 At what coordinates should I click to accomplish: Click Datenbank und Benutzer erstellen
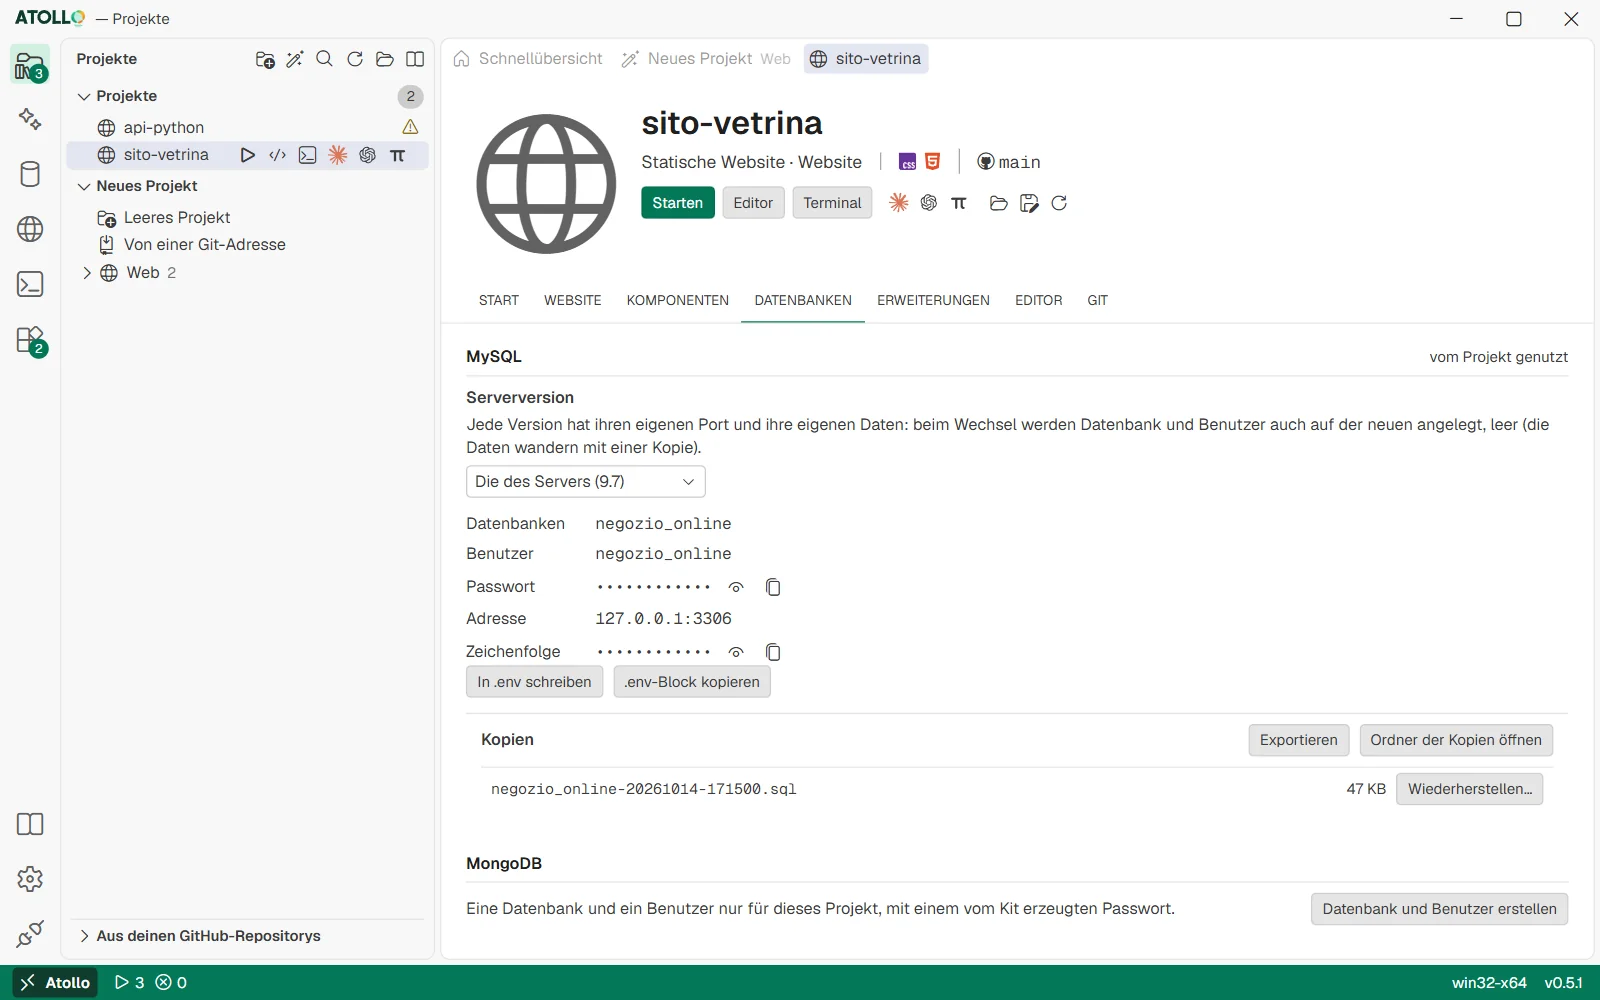click(x=1439, y=909)
